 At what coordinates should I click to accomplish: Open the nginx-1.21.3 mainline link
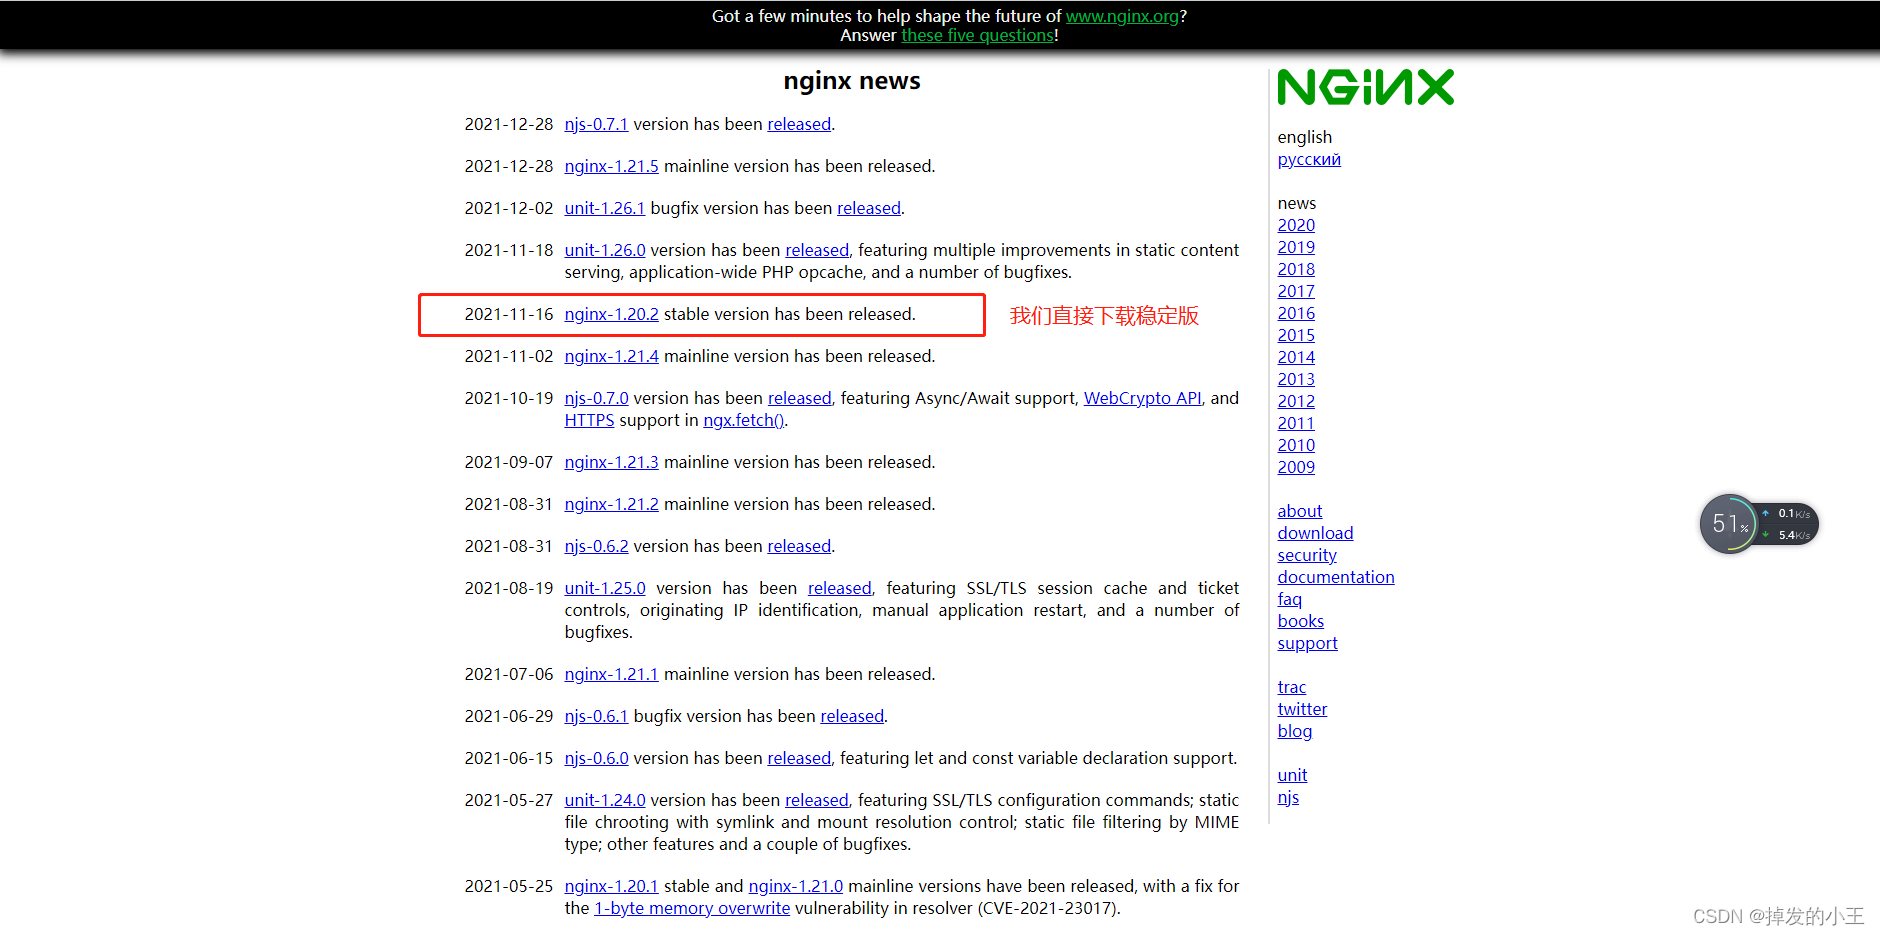[x=611, y=462]
